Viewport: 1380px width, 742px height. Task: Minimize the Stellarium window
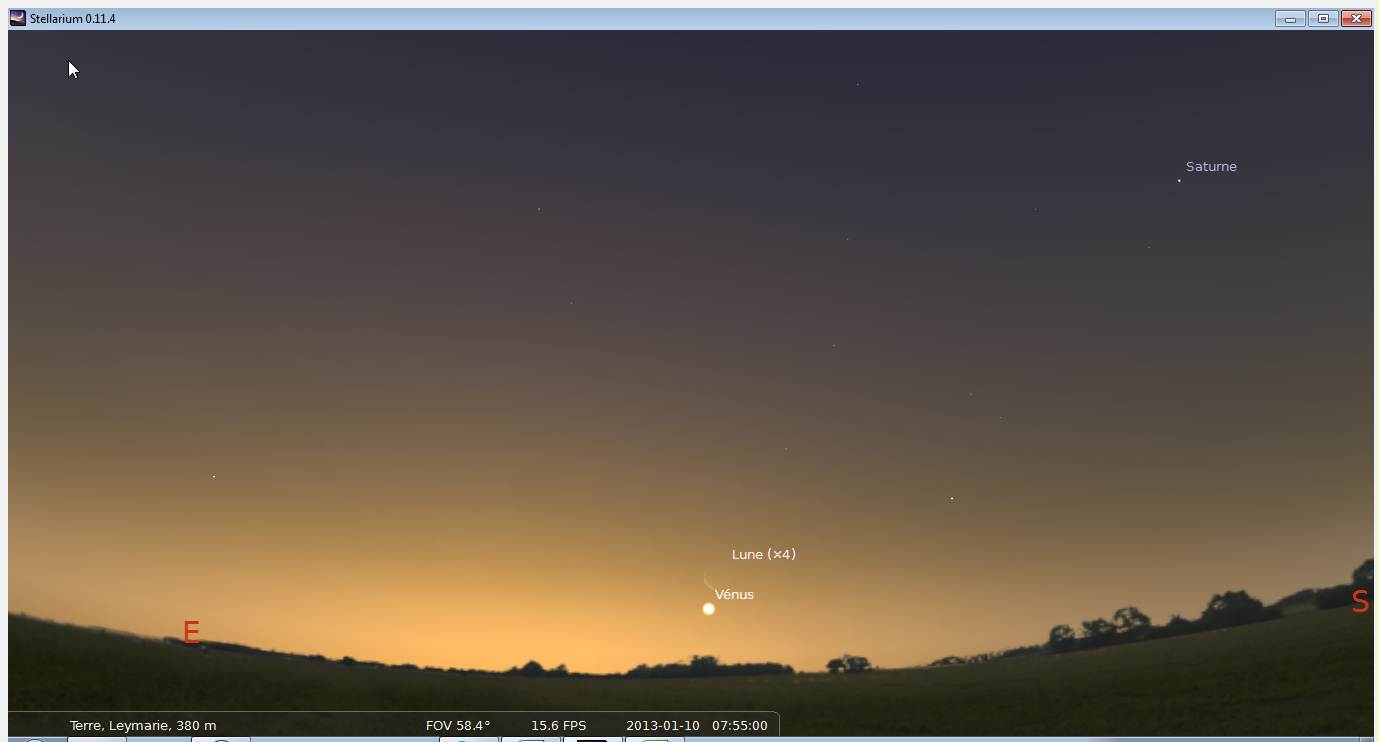[x=1290, y=18]
